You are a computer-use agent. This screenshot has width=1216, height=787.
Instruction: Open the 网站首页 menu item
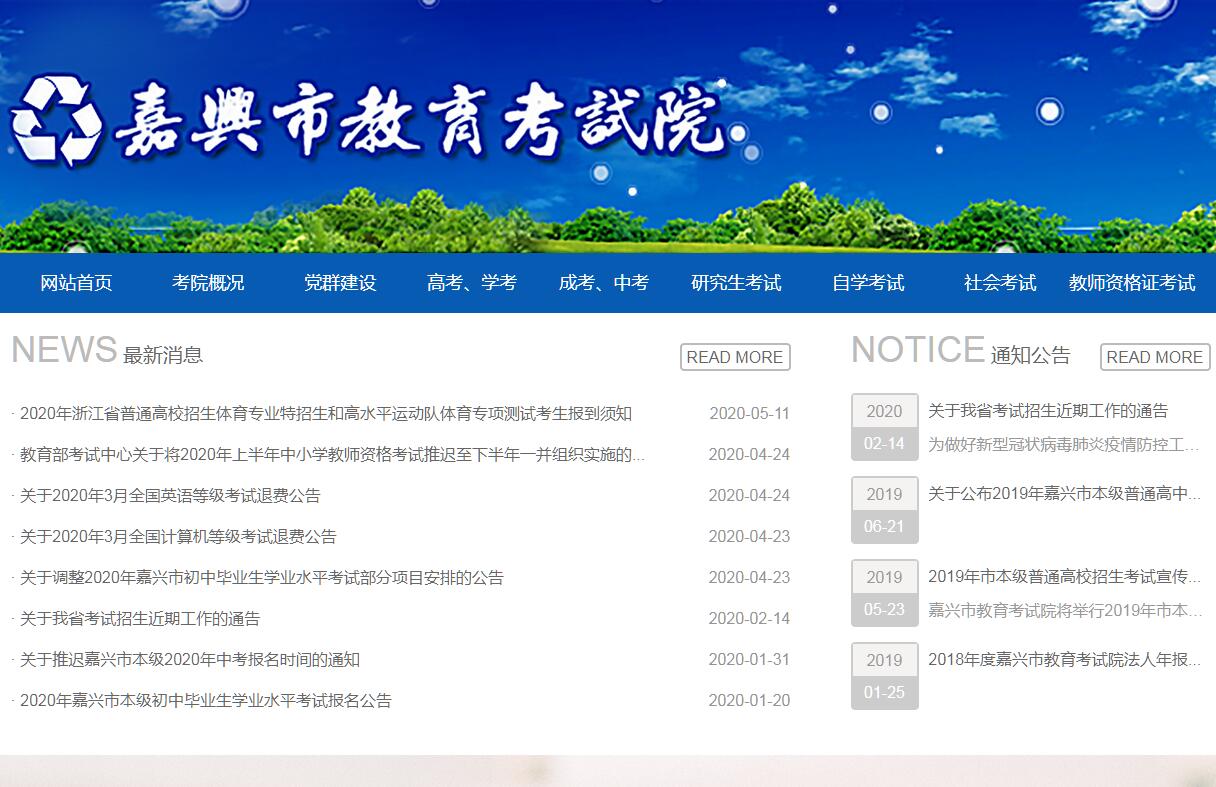pyautogui.click(x=76, y=283)
